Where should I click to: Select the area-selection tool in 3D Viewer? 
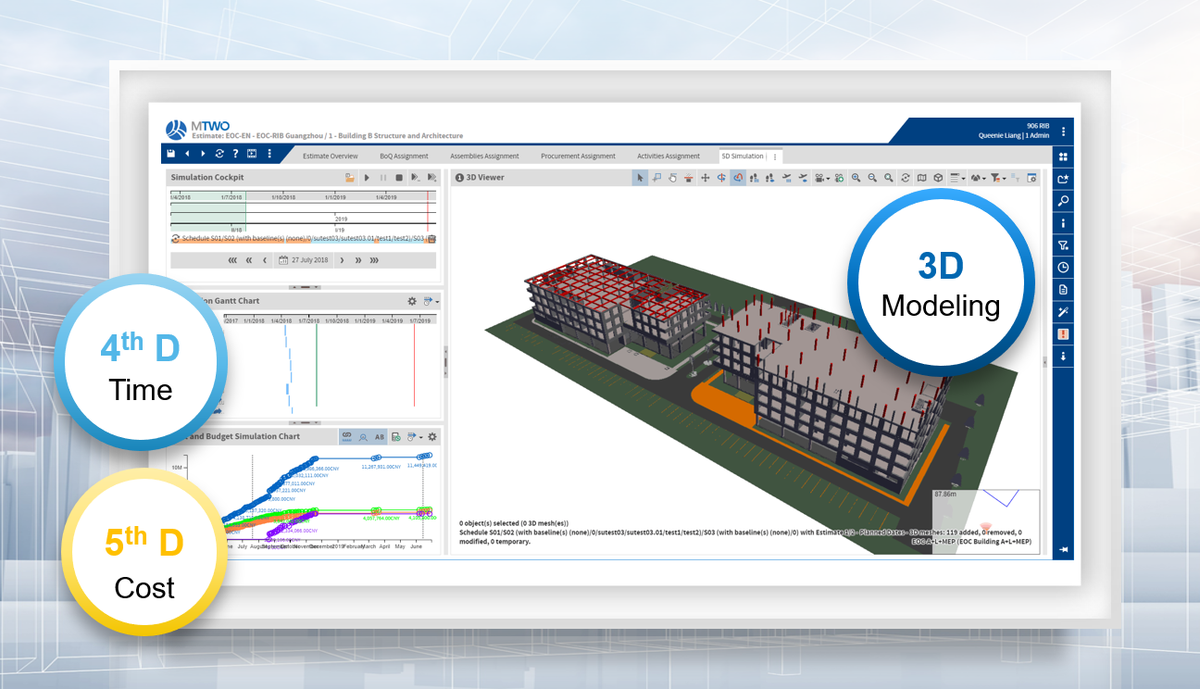[657, 178]
